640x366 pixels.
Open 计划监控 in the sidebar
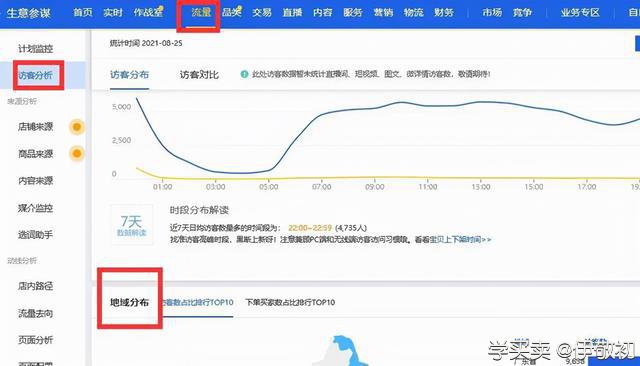(36, 49)
